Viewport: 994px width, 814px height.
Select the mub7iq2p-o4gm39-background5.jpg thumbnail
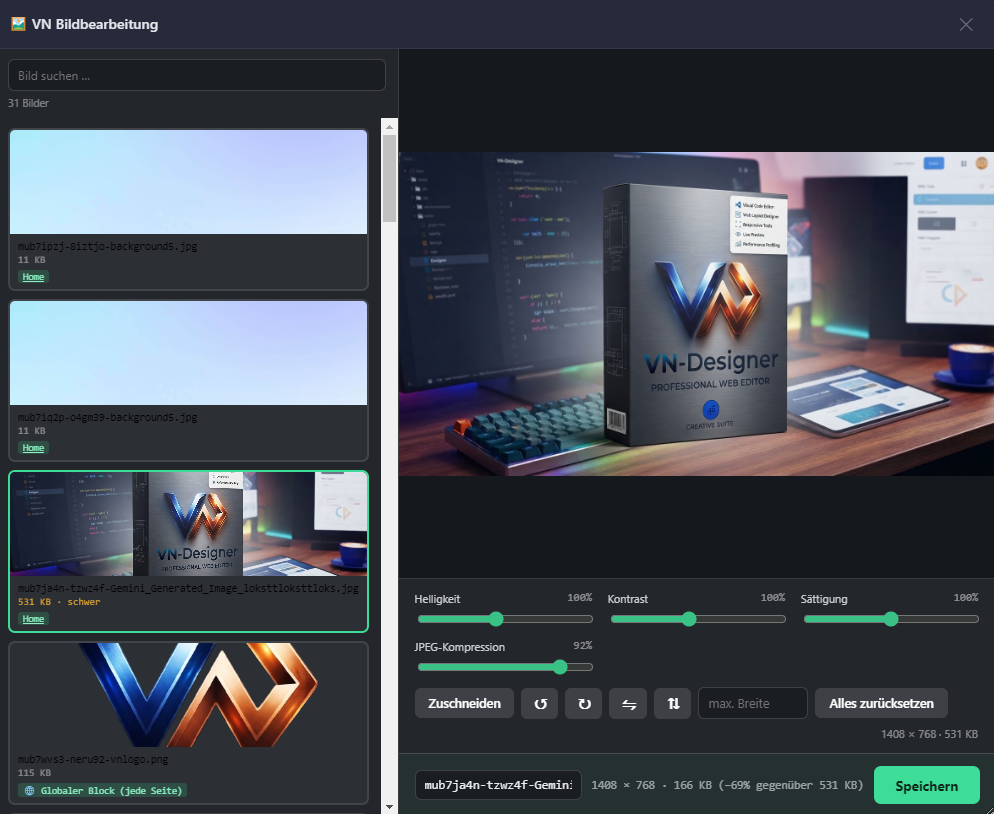(188, 353)
